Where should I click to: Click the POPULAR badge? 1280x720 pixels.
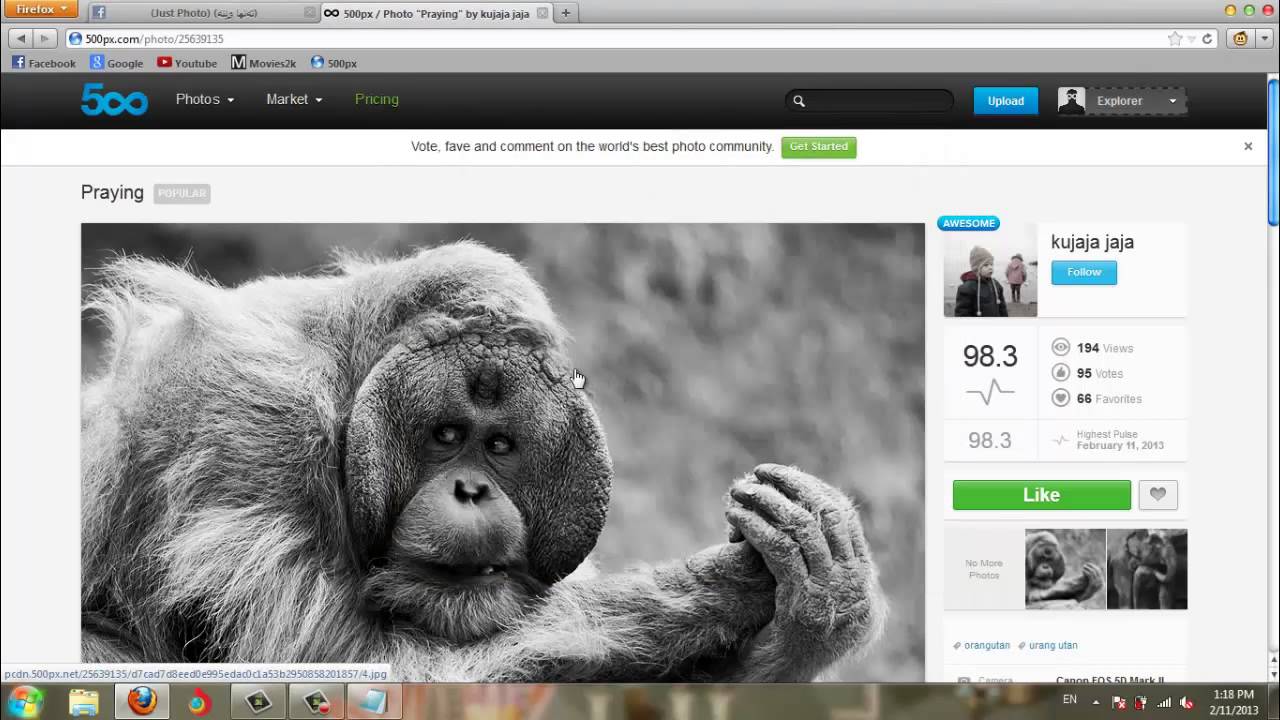182,193
